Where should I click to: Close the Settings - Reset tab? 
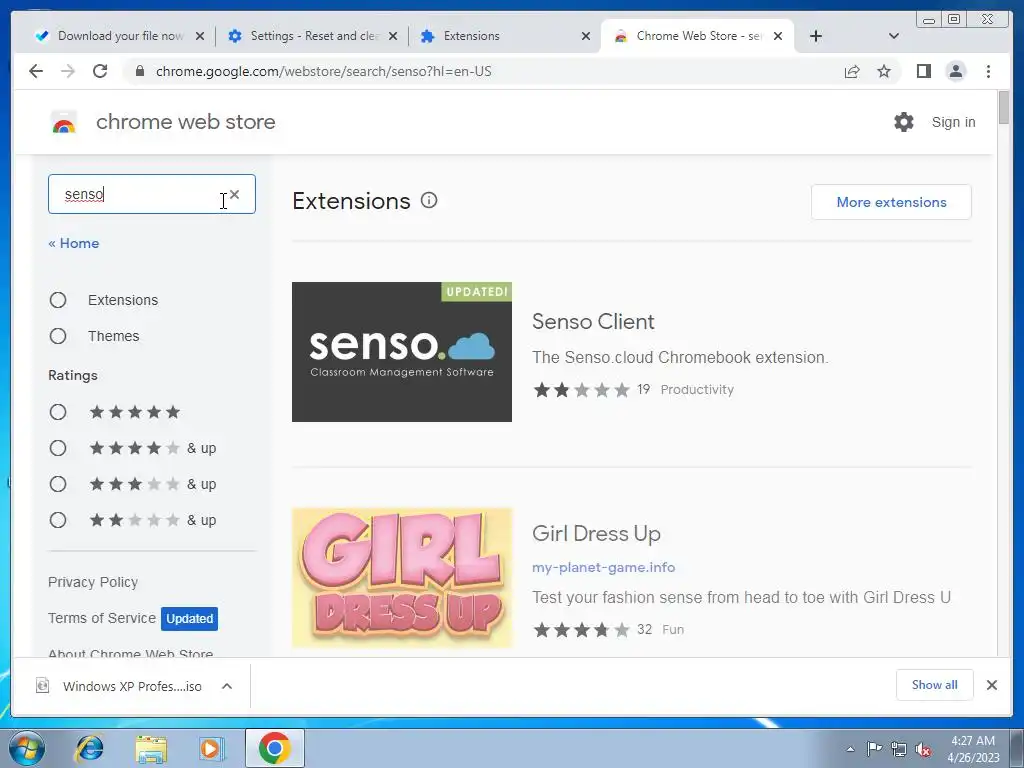coord(392,36)
